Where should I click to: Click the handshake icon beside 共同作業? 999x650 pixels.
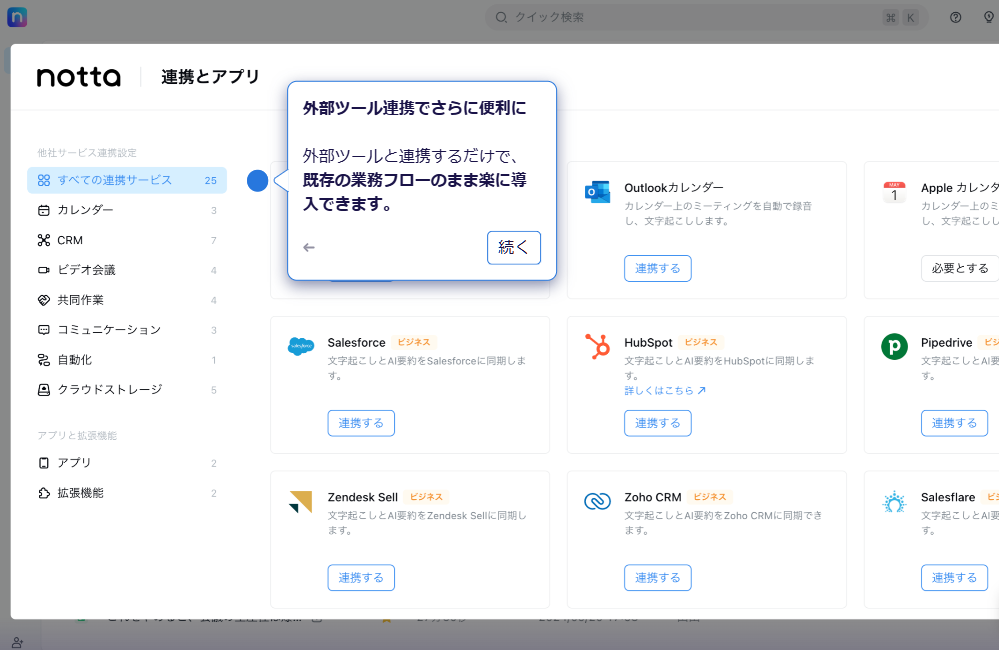tap(43, 300)
